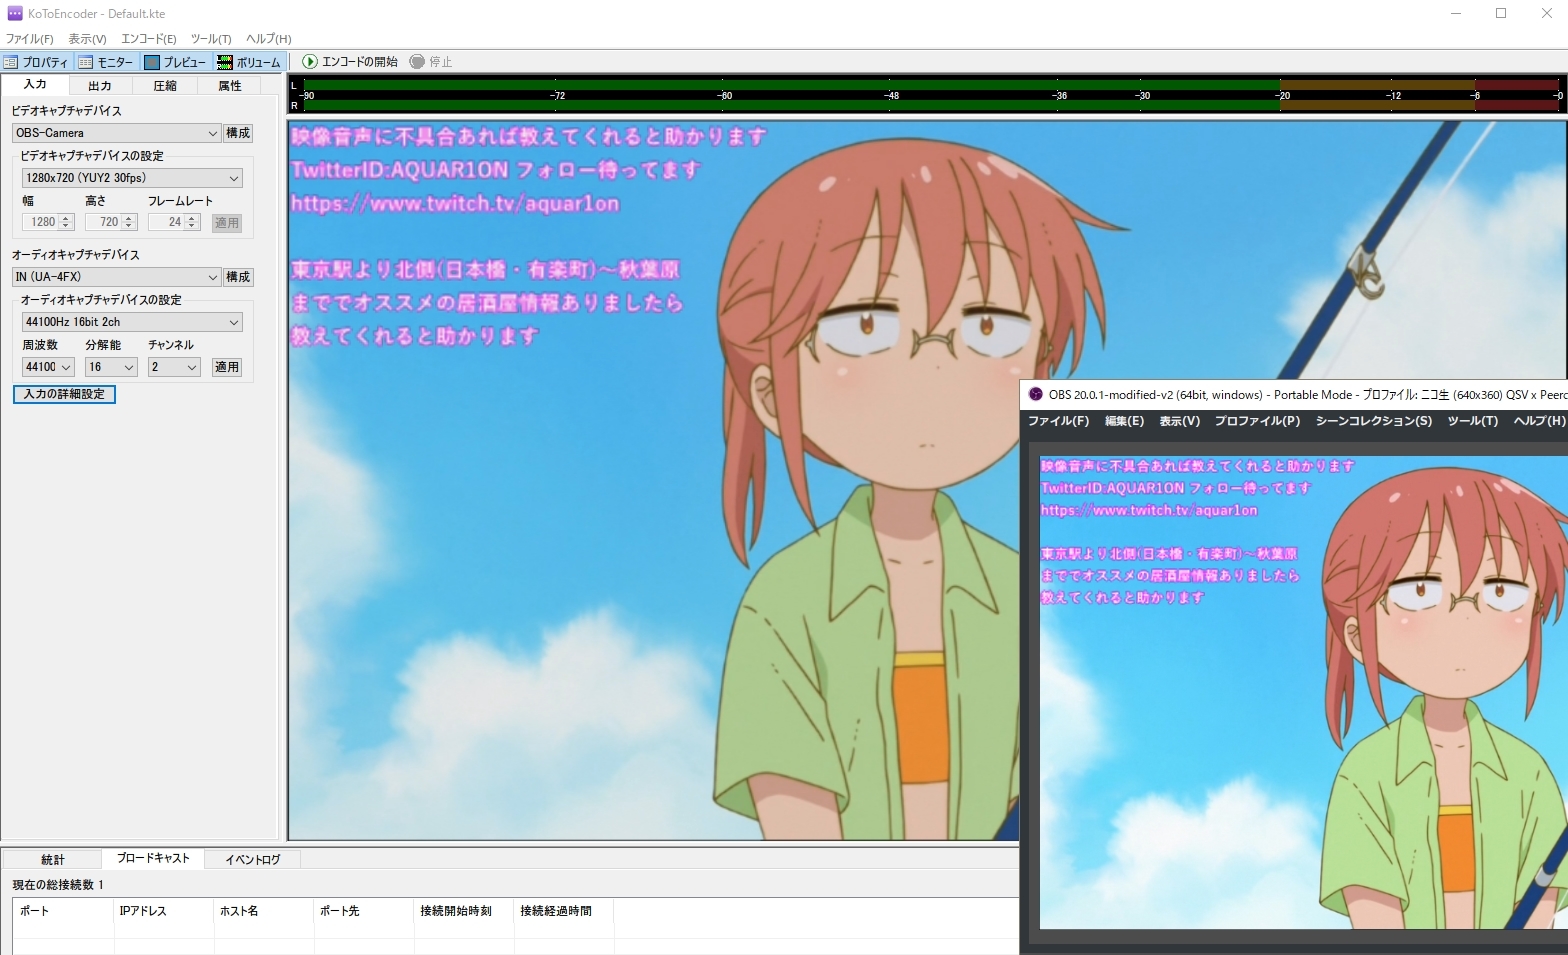1568x955 pixels.
Task: Click the greyed Stop encode button
Action: coord(431,62)
